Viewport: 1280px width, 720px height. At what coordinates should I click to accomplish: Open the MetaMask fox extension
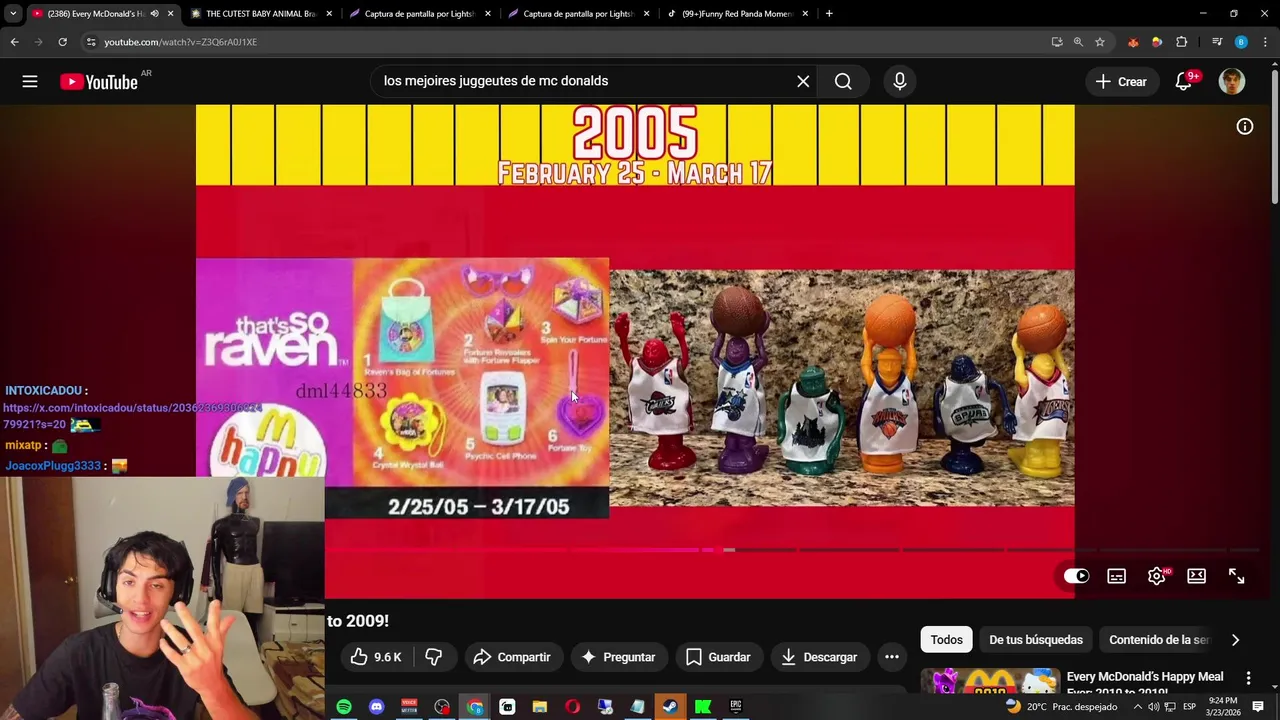click(x=1133, y=42)
